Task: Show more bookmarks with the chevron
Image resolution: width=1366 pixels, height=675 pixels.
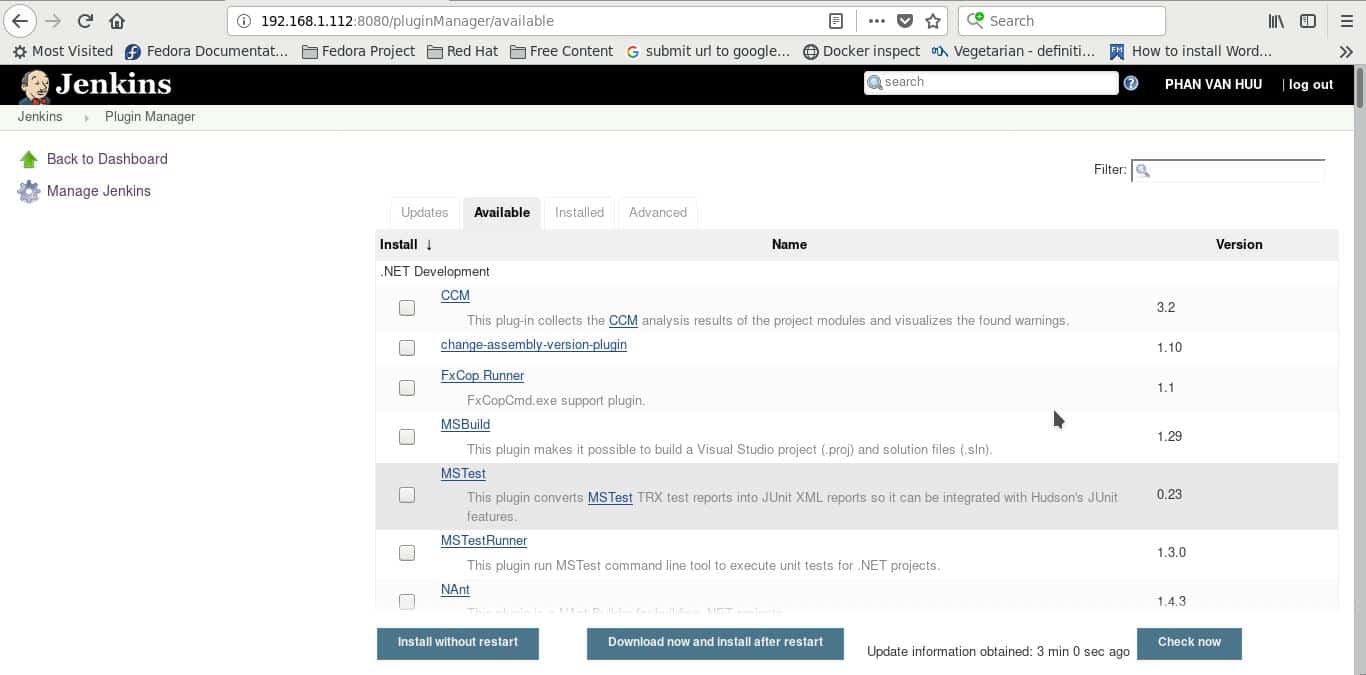Action: (1346, 51)
